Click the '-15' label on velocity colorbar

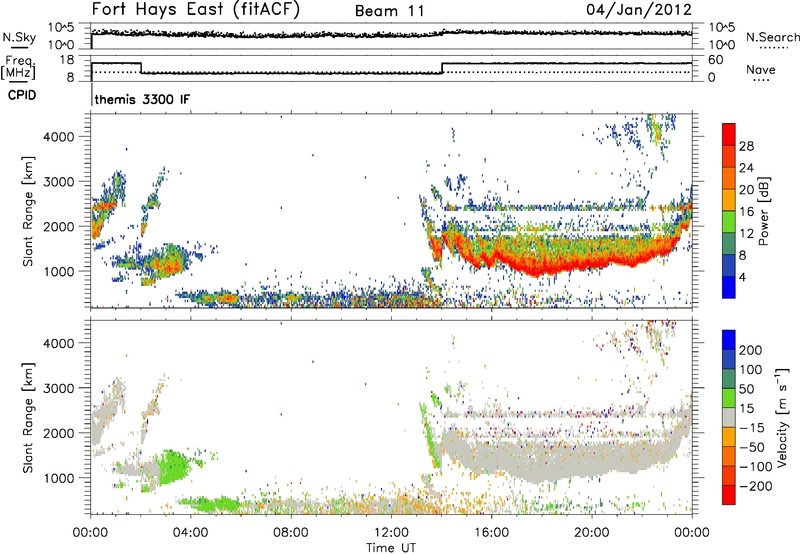(x=752, y=428)
